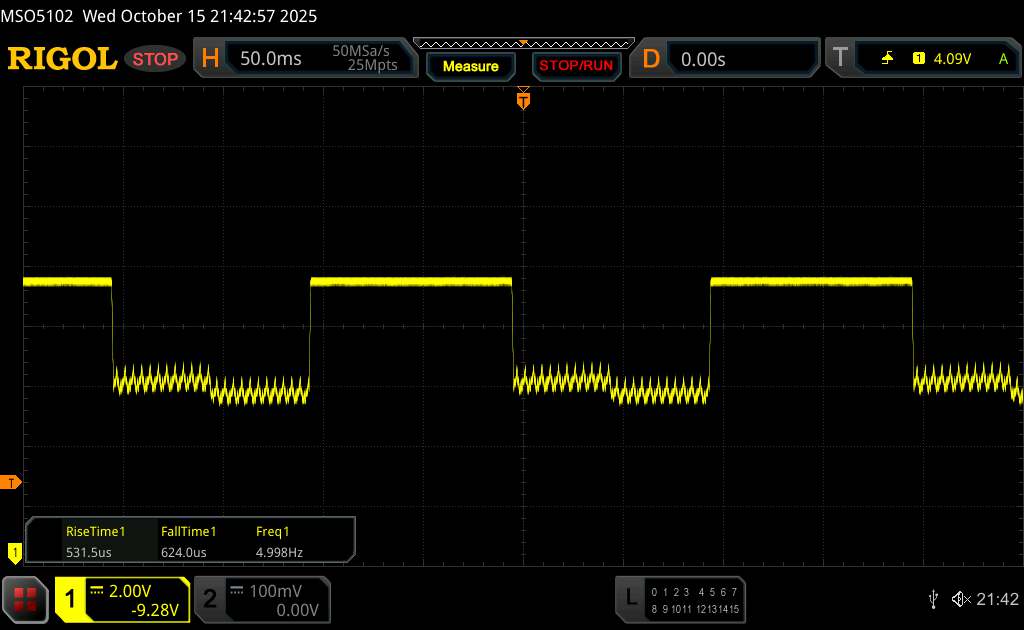Click the USB connection status icon
This screenshot has height=630, width=1024.
[933, 598]
